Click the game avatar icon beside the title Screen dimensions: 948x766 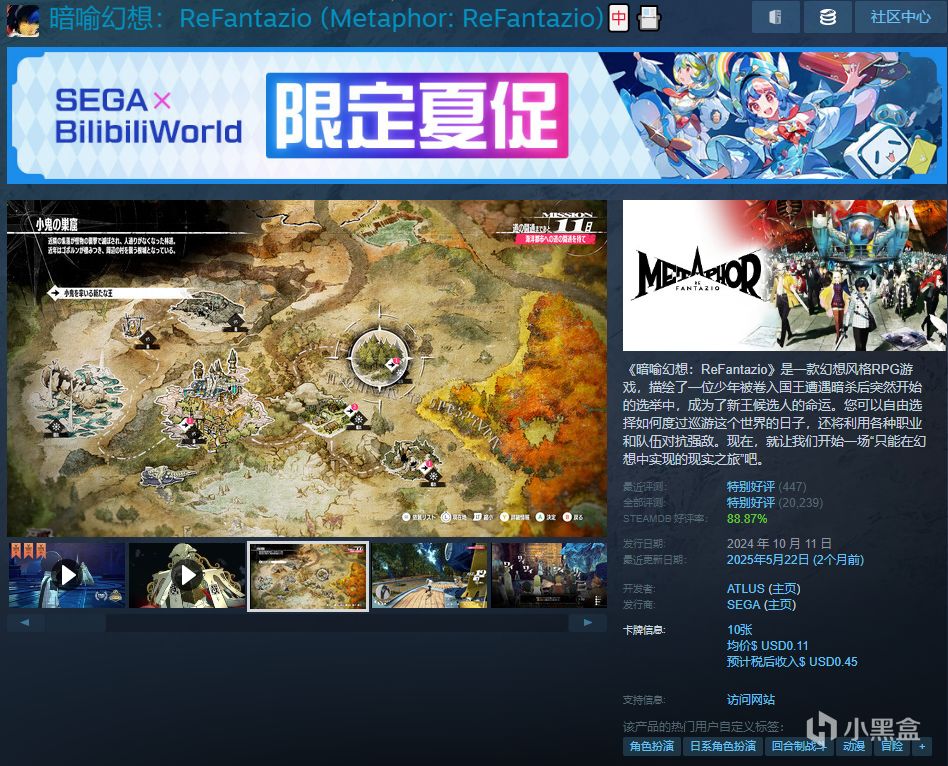coord(23,20)
